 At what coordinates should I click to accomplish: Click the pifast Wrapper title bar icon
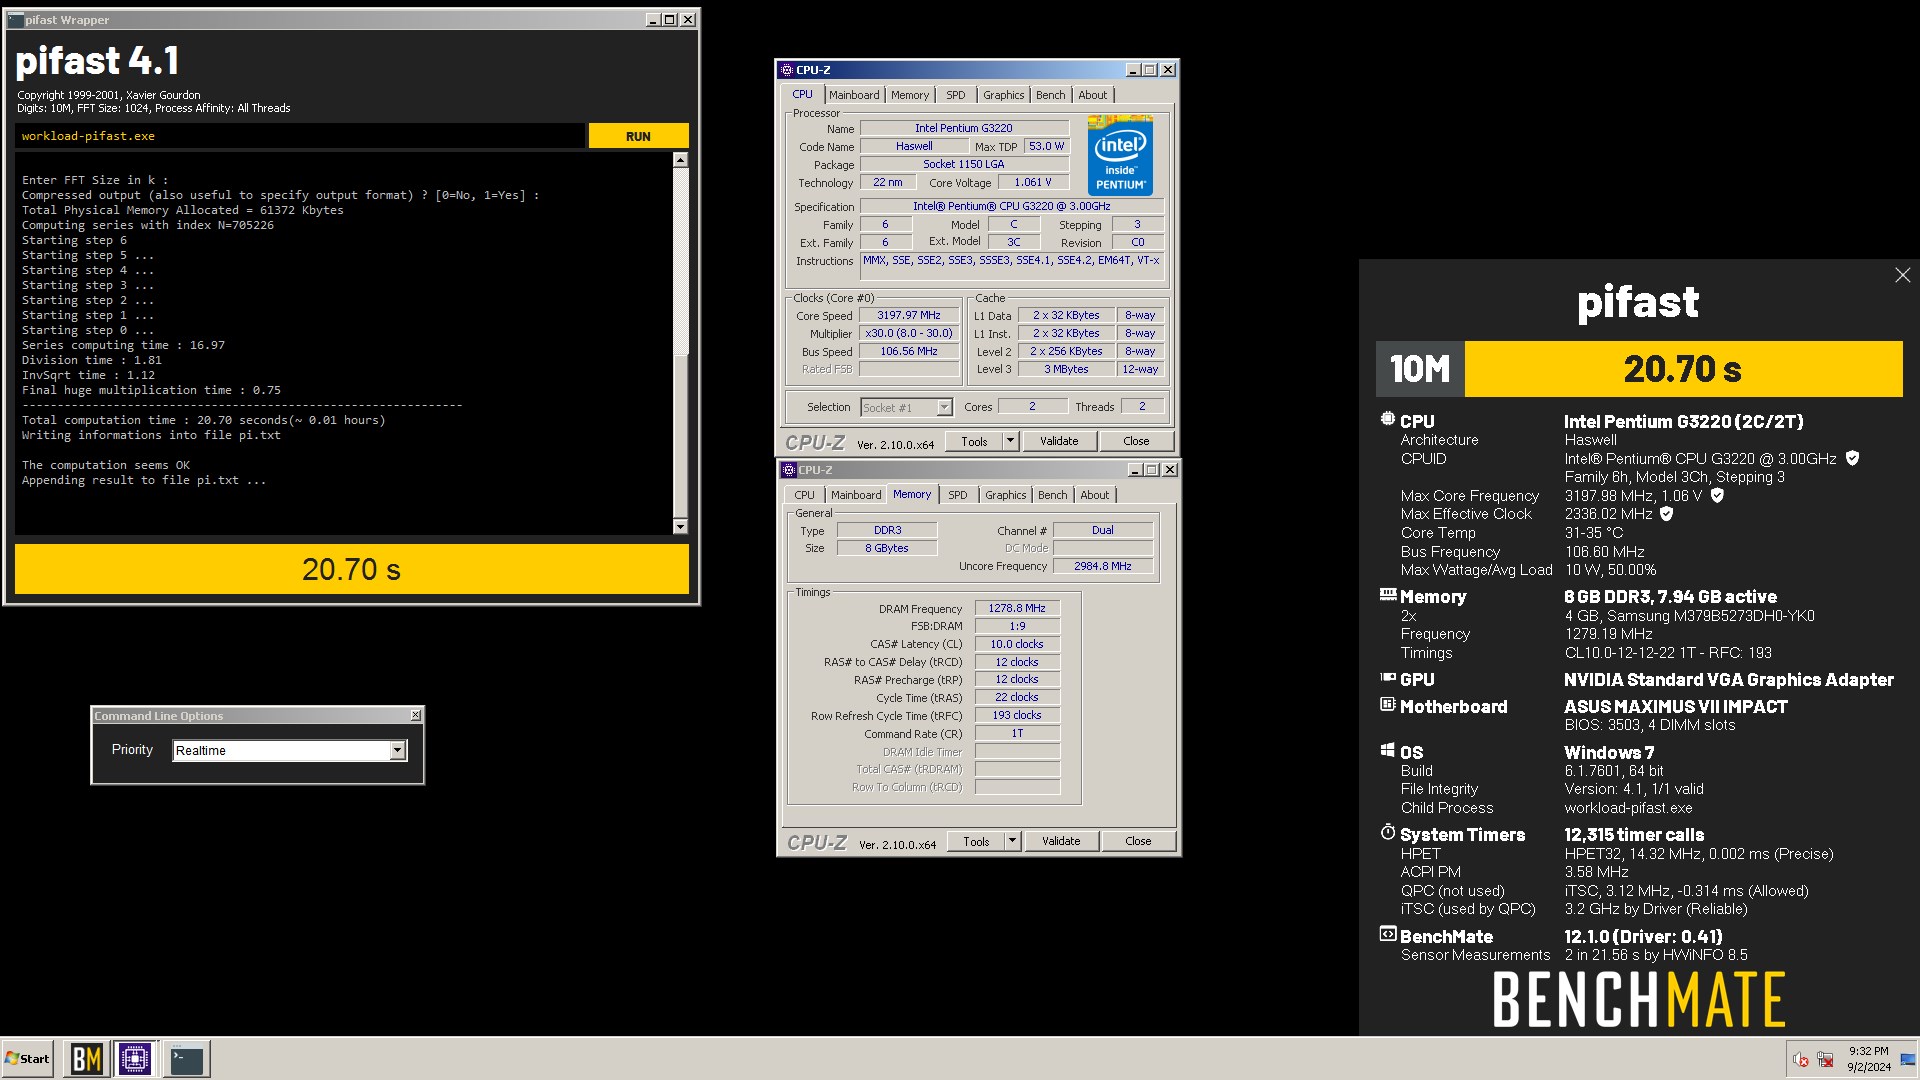tap(15, 19)
